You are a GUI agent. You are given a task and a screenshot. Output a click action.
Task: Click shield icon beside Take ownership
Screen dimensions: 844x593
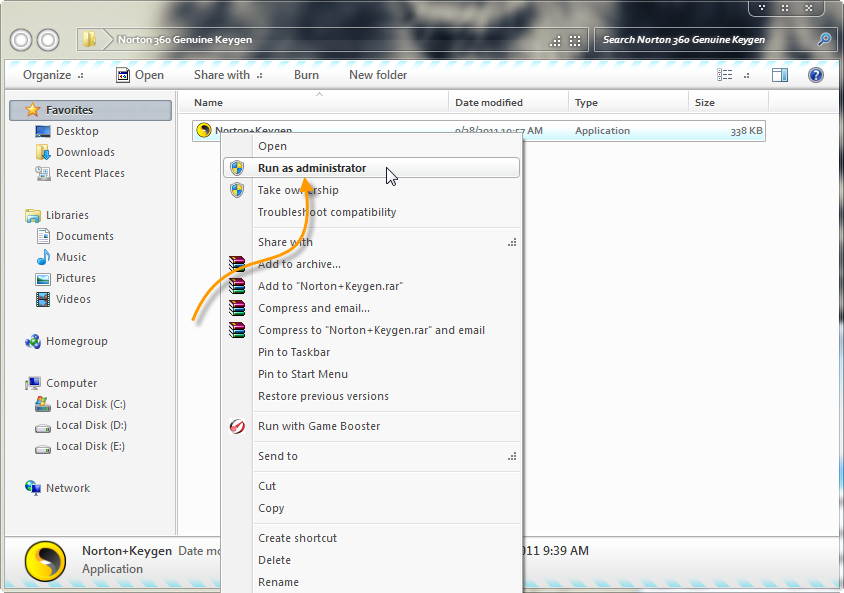pyautogui.click(x=237, y=190)
